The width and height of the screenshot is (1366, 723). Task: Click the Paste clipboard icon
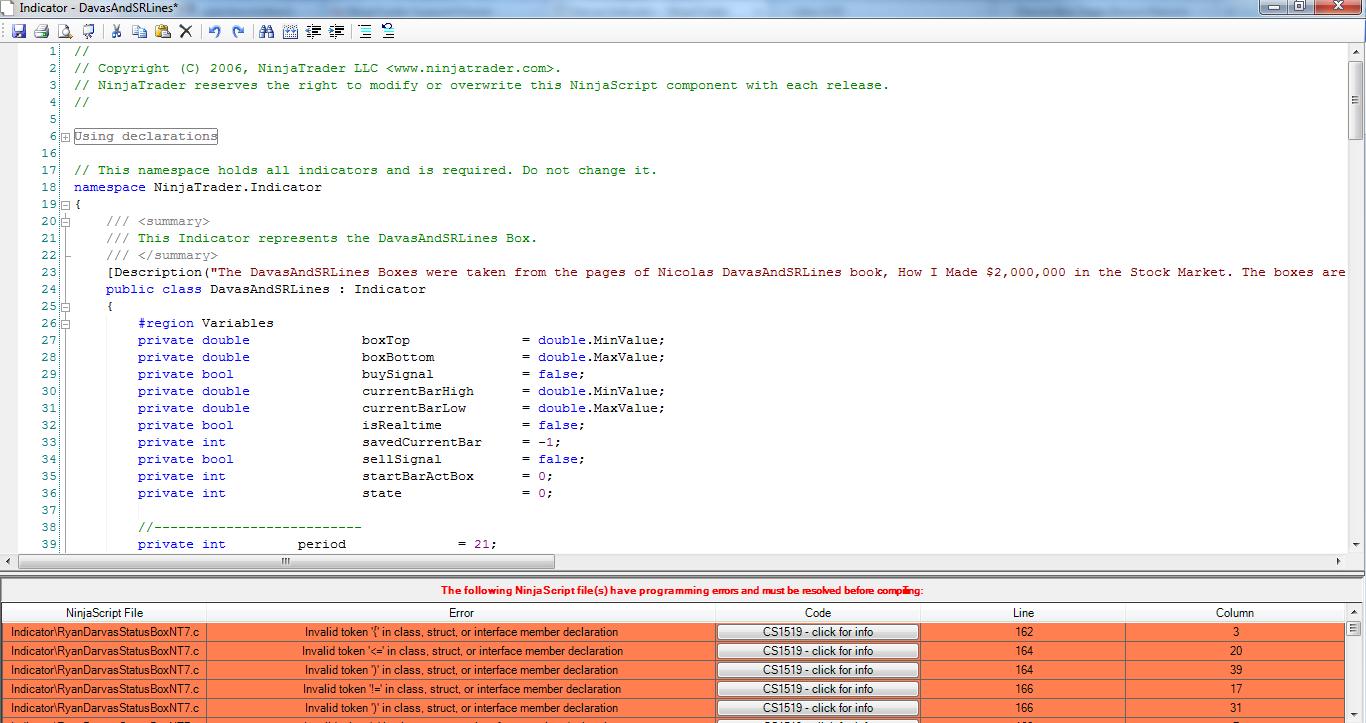162,31
